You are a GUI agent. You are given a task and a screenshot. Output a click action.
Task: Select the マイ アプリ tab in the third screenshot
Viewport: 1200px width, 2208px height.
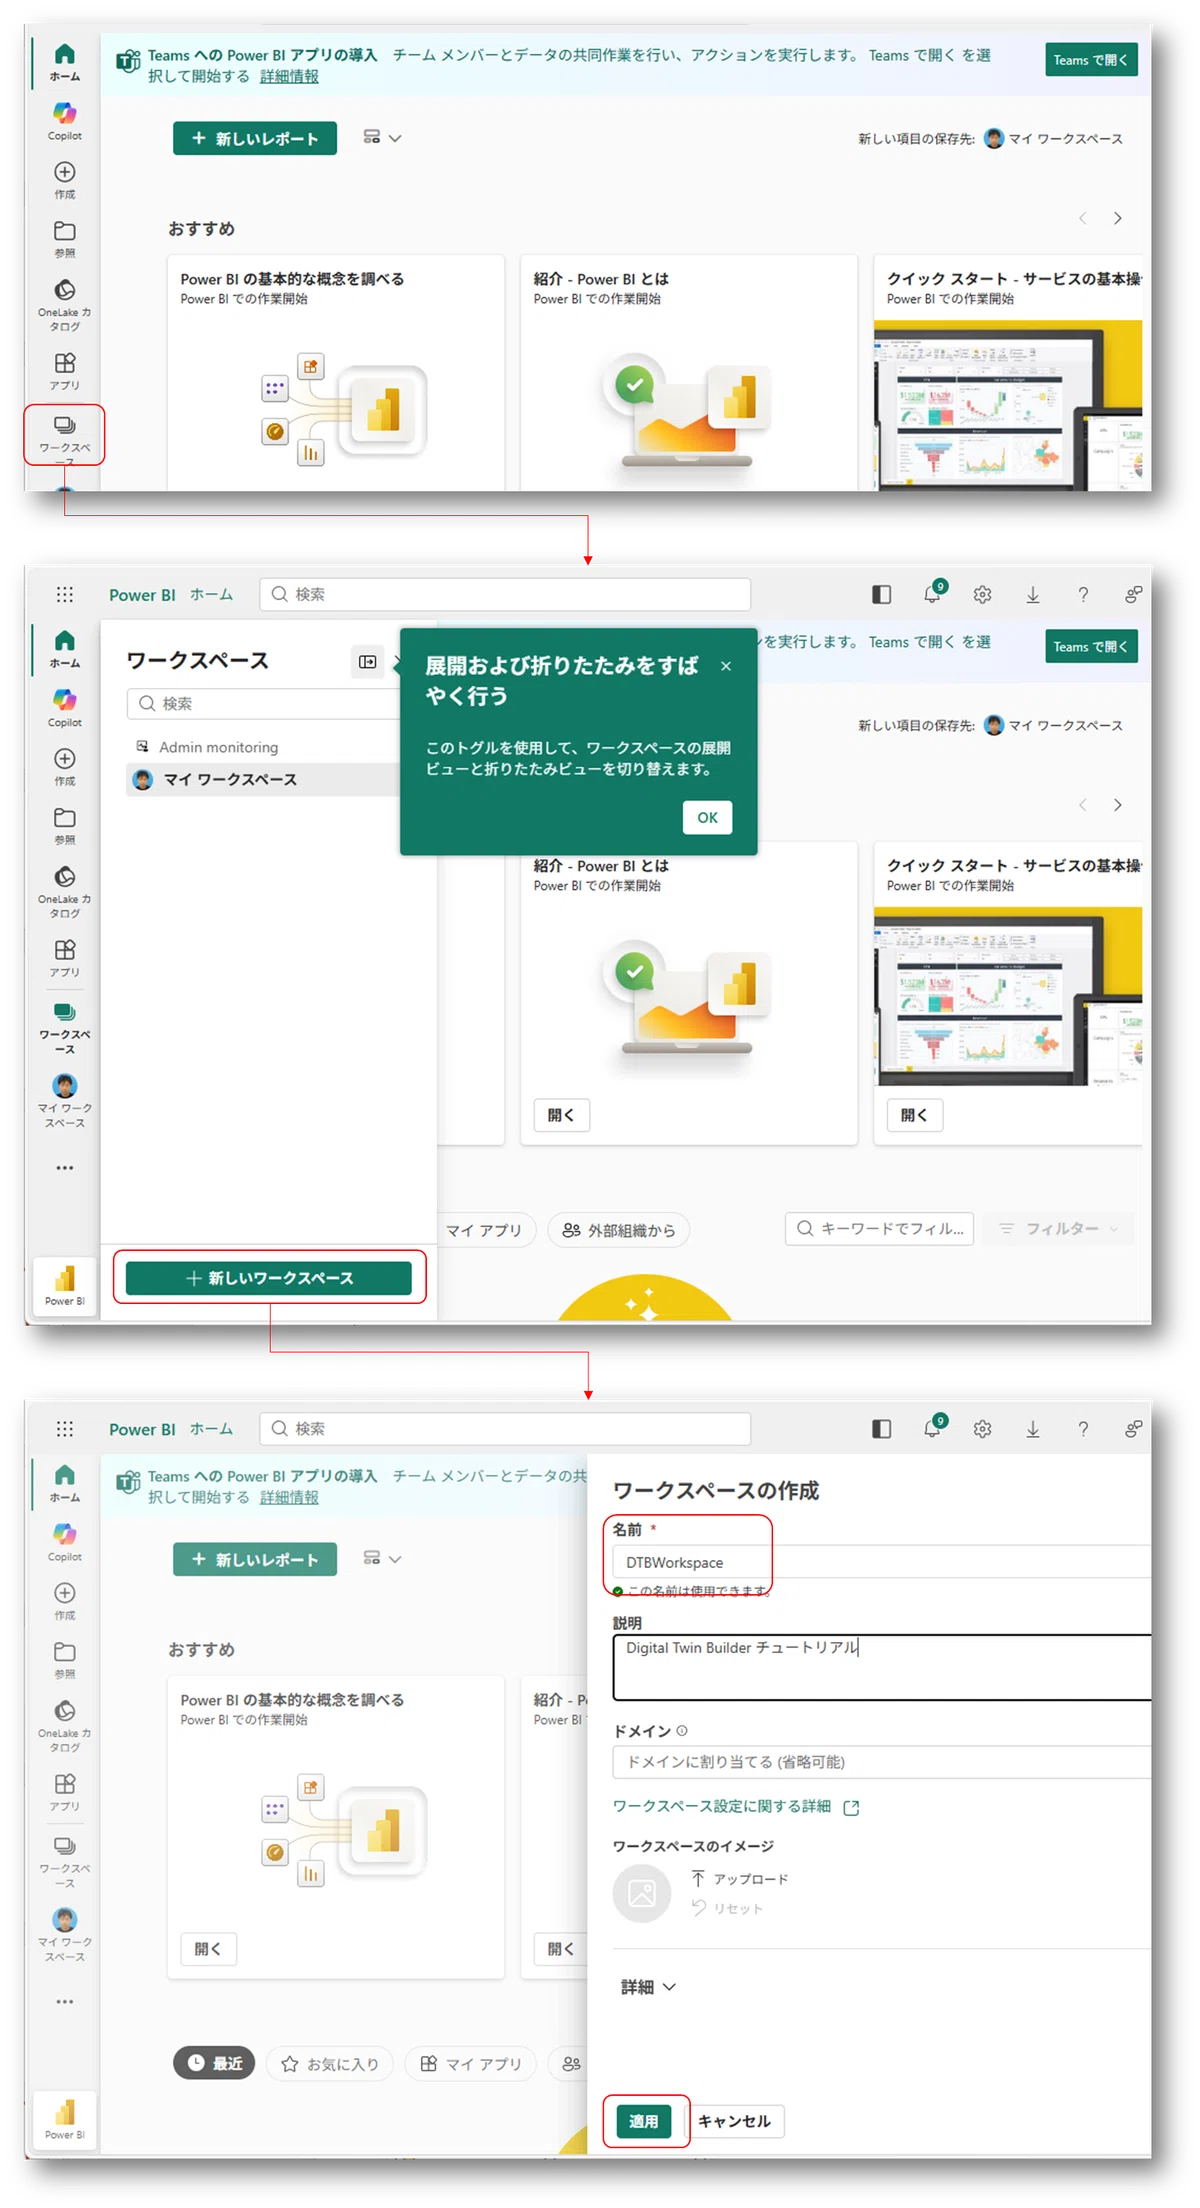[x=471, y=2063]
